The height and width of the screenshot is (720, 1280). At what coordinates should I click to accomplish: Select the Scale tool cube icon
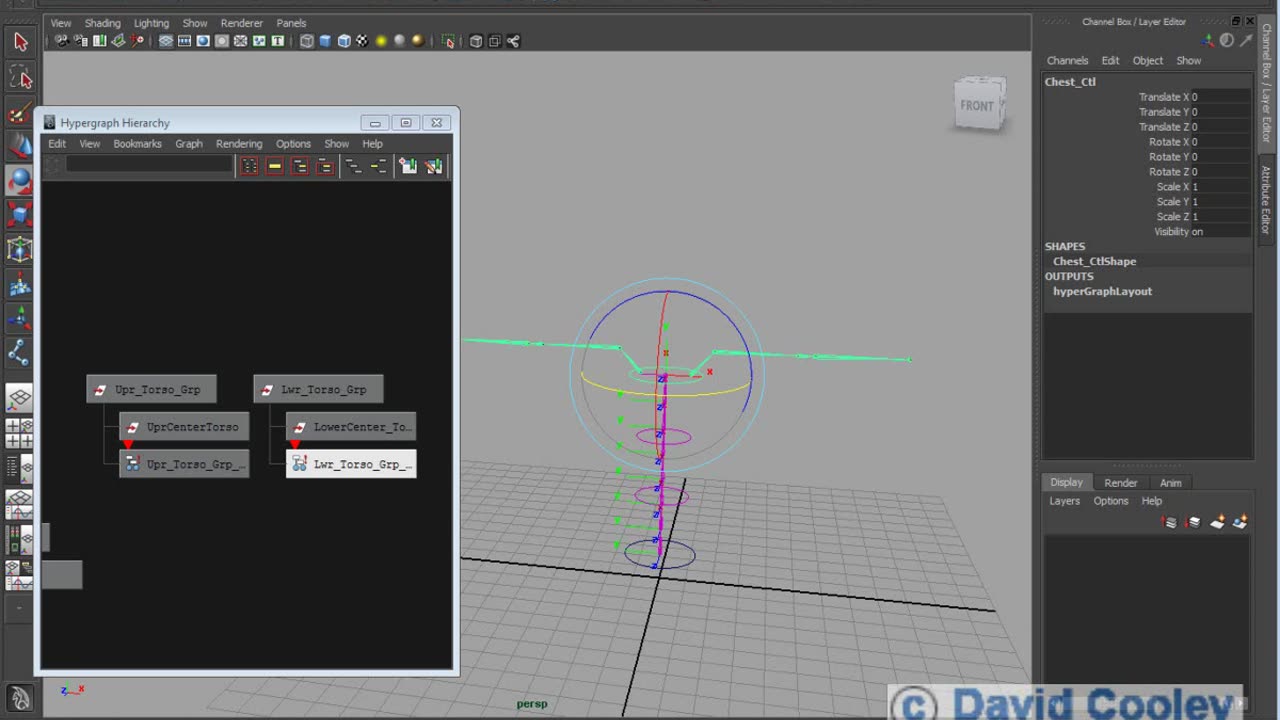tap(20, 216)
